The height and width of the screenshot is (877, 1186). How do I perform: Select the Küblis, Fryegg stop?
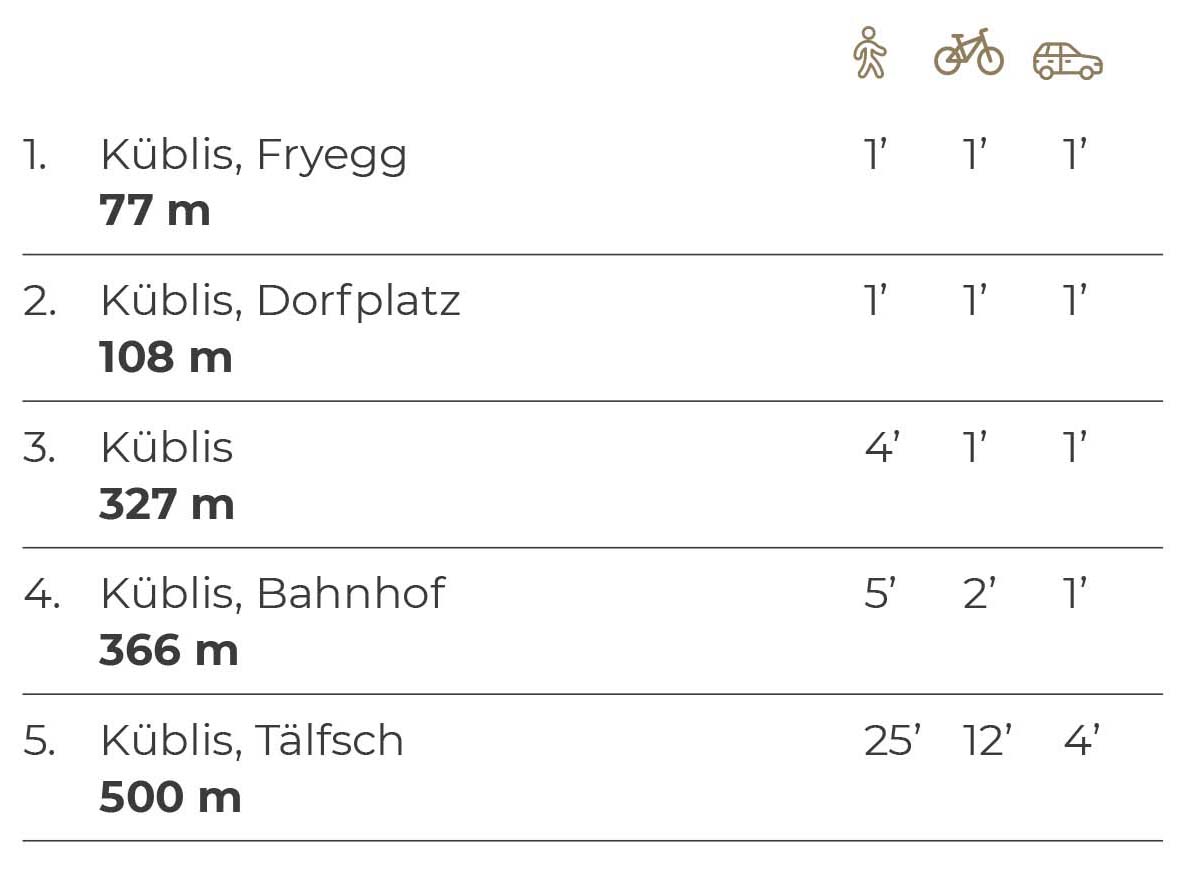(x=254, y=156)
